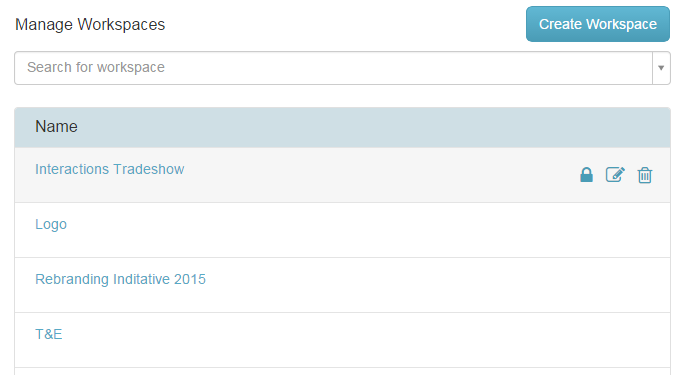The image size is (679, 375).
Task: Click the right edge of Create Workspace button
Action: click(x=665, y=24)
